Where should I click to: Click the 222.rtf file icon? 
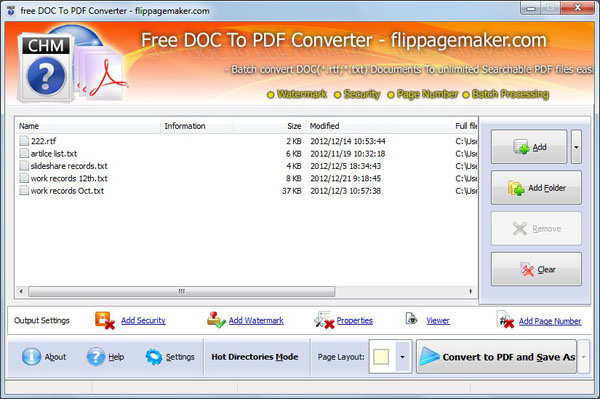(x=24, y=141)
